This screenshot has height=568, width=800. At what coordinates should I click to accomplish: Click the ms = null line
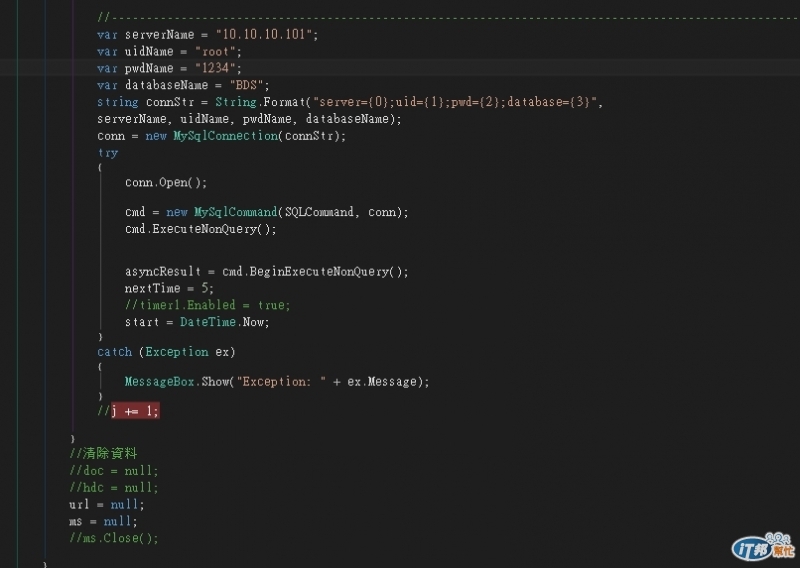103,521
